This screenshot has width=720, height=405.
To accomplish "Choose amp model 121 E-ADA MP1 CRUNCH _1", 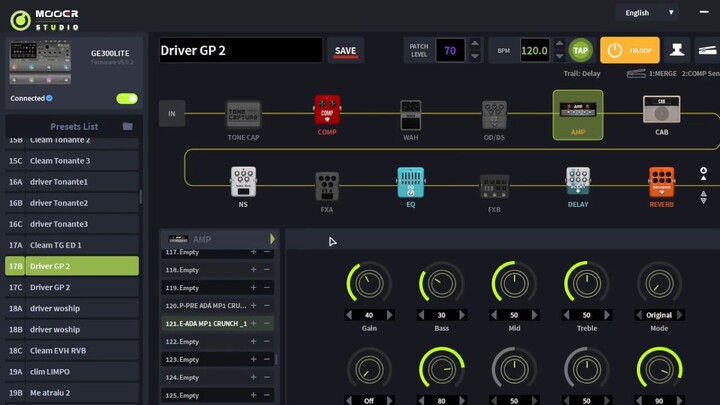I will (218, 323).
